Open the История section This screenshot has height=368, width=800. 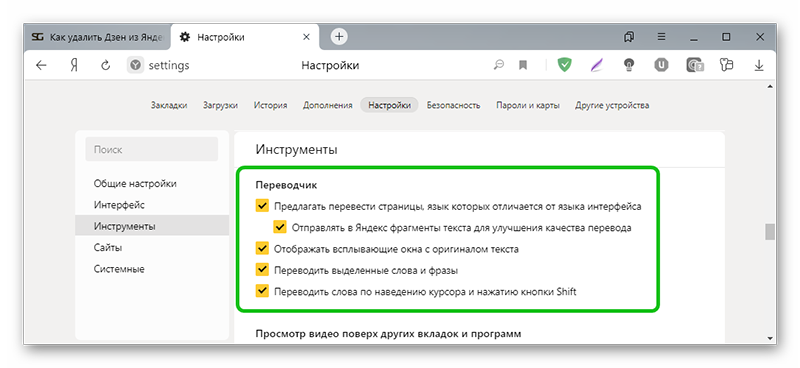click(270, 105)
